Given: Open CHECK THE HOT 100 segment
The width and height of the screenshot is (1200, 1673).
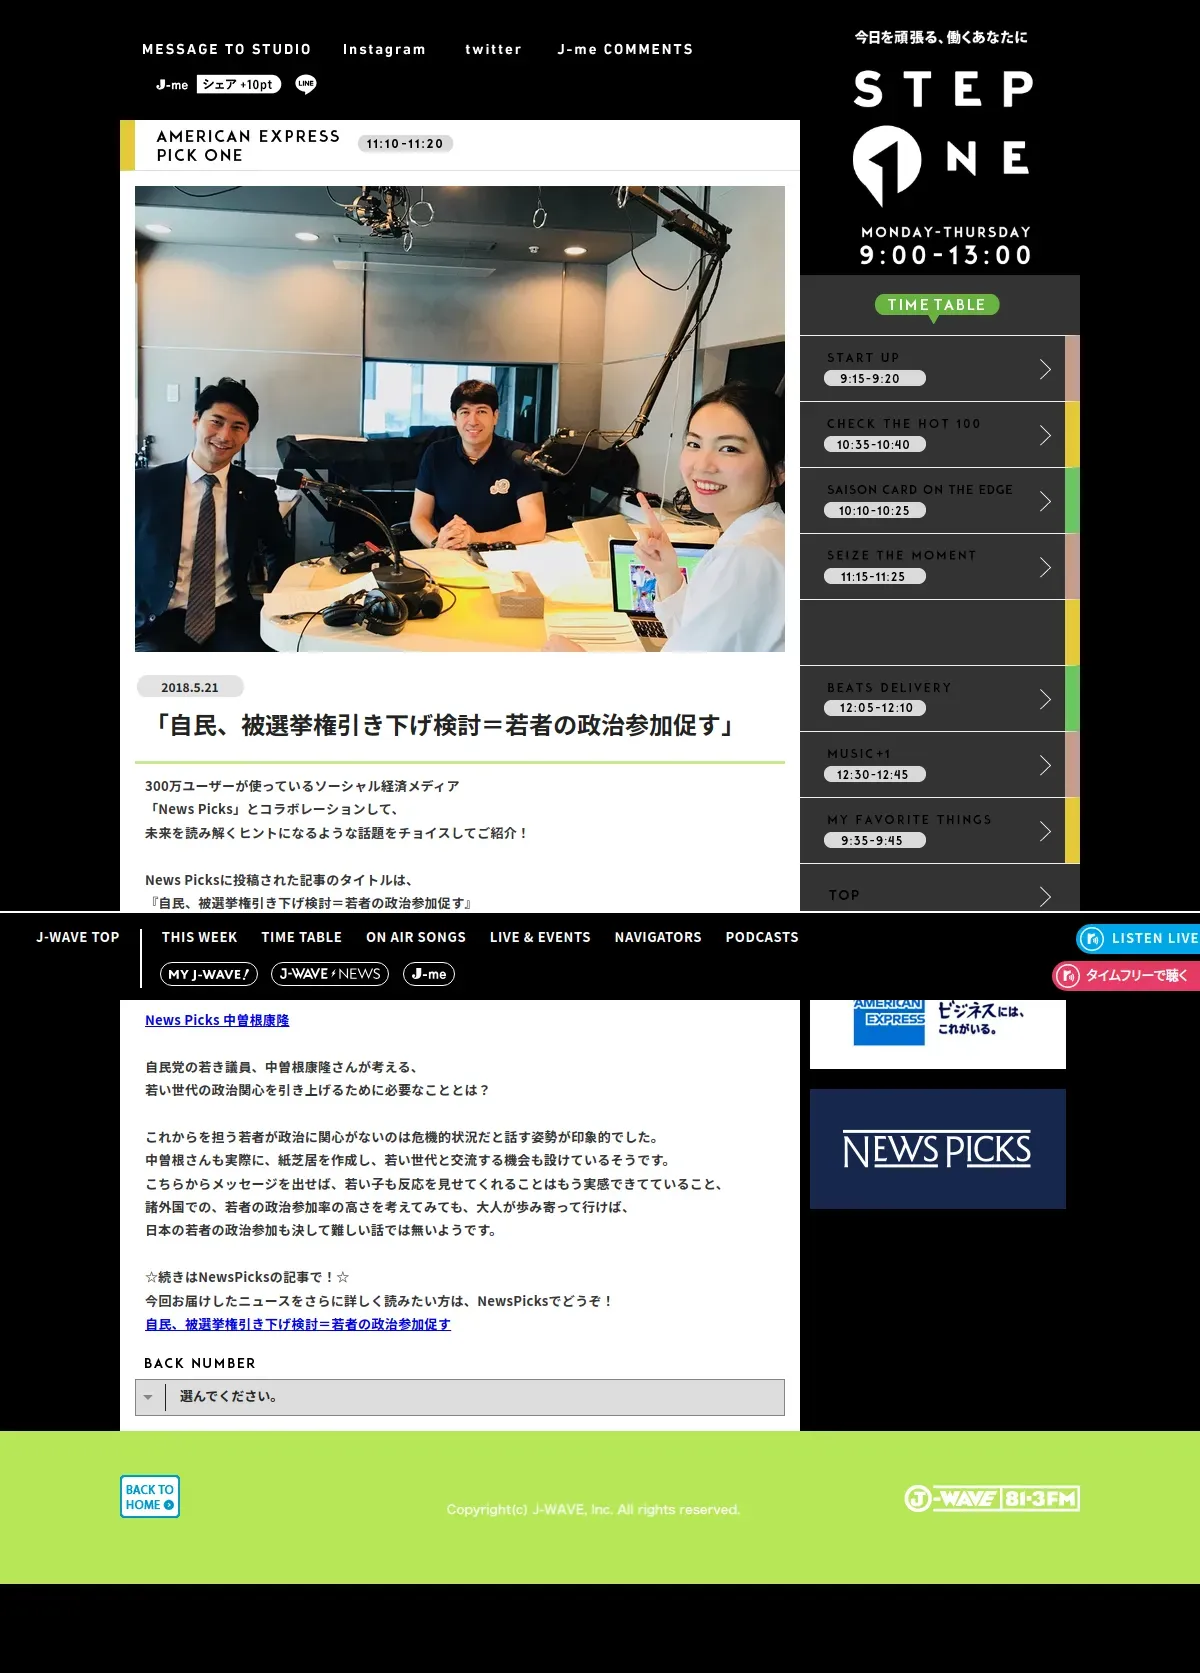Looking at the screenshot, I should click(x=932, y=435).
